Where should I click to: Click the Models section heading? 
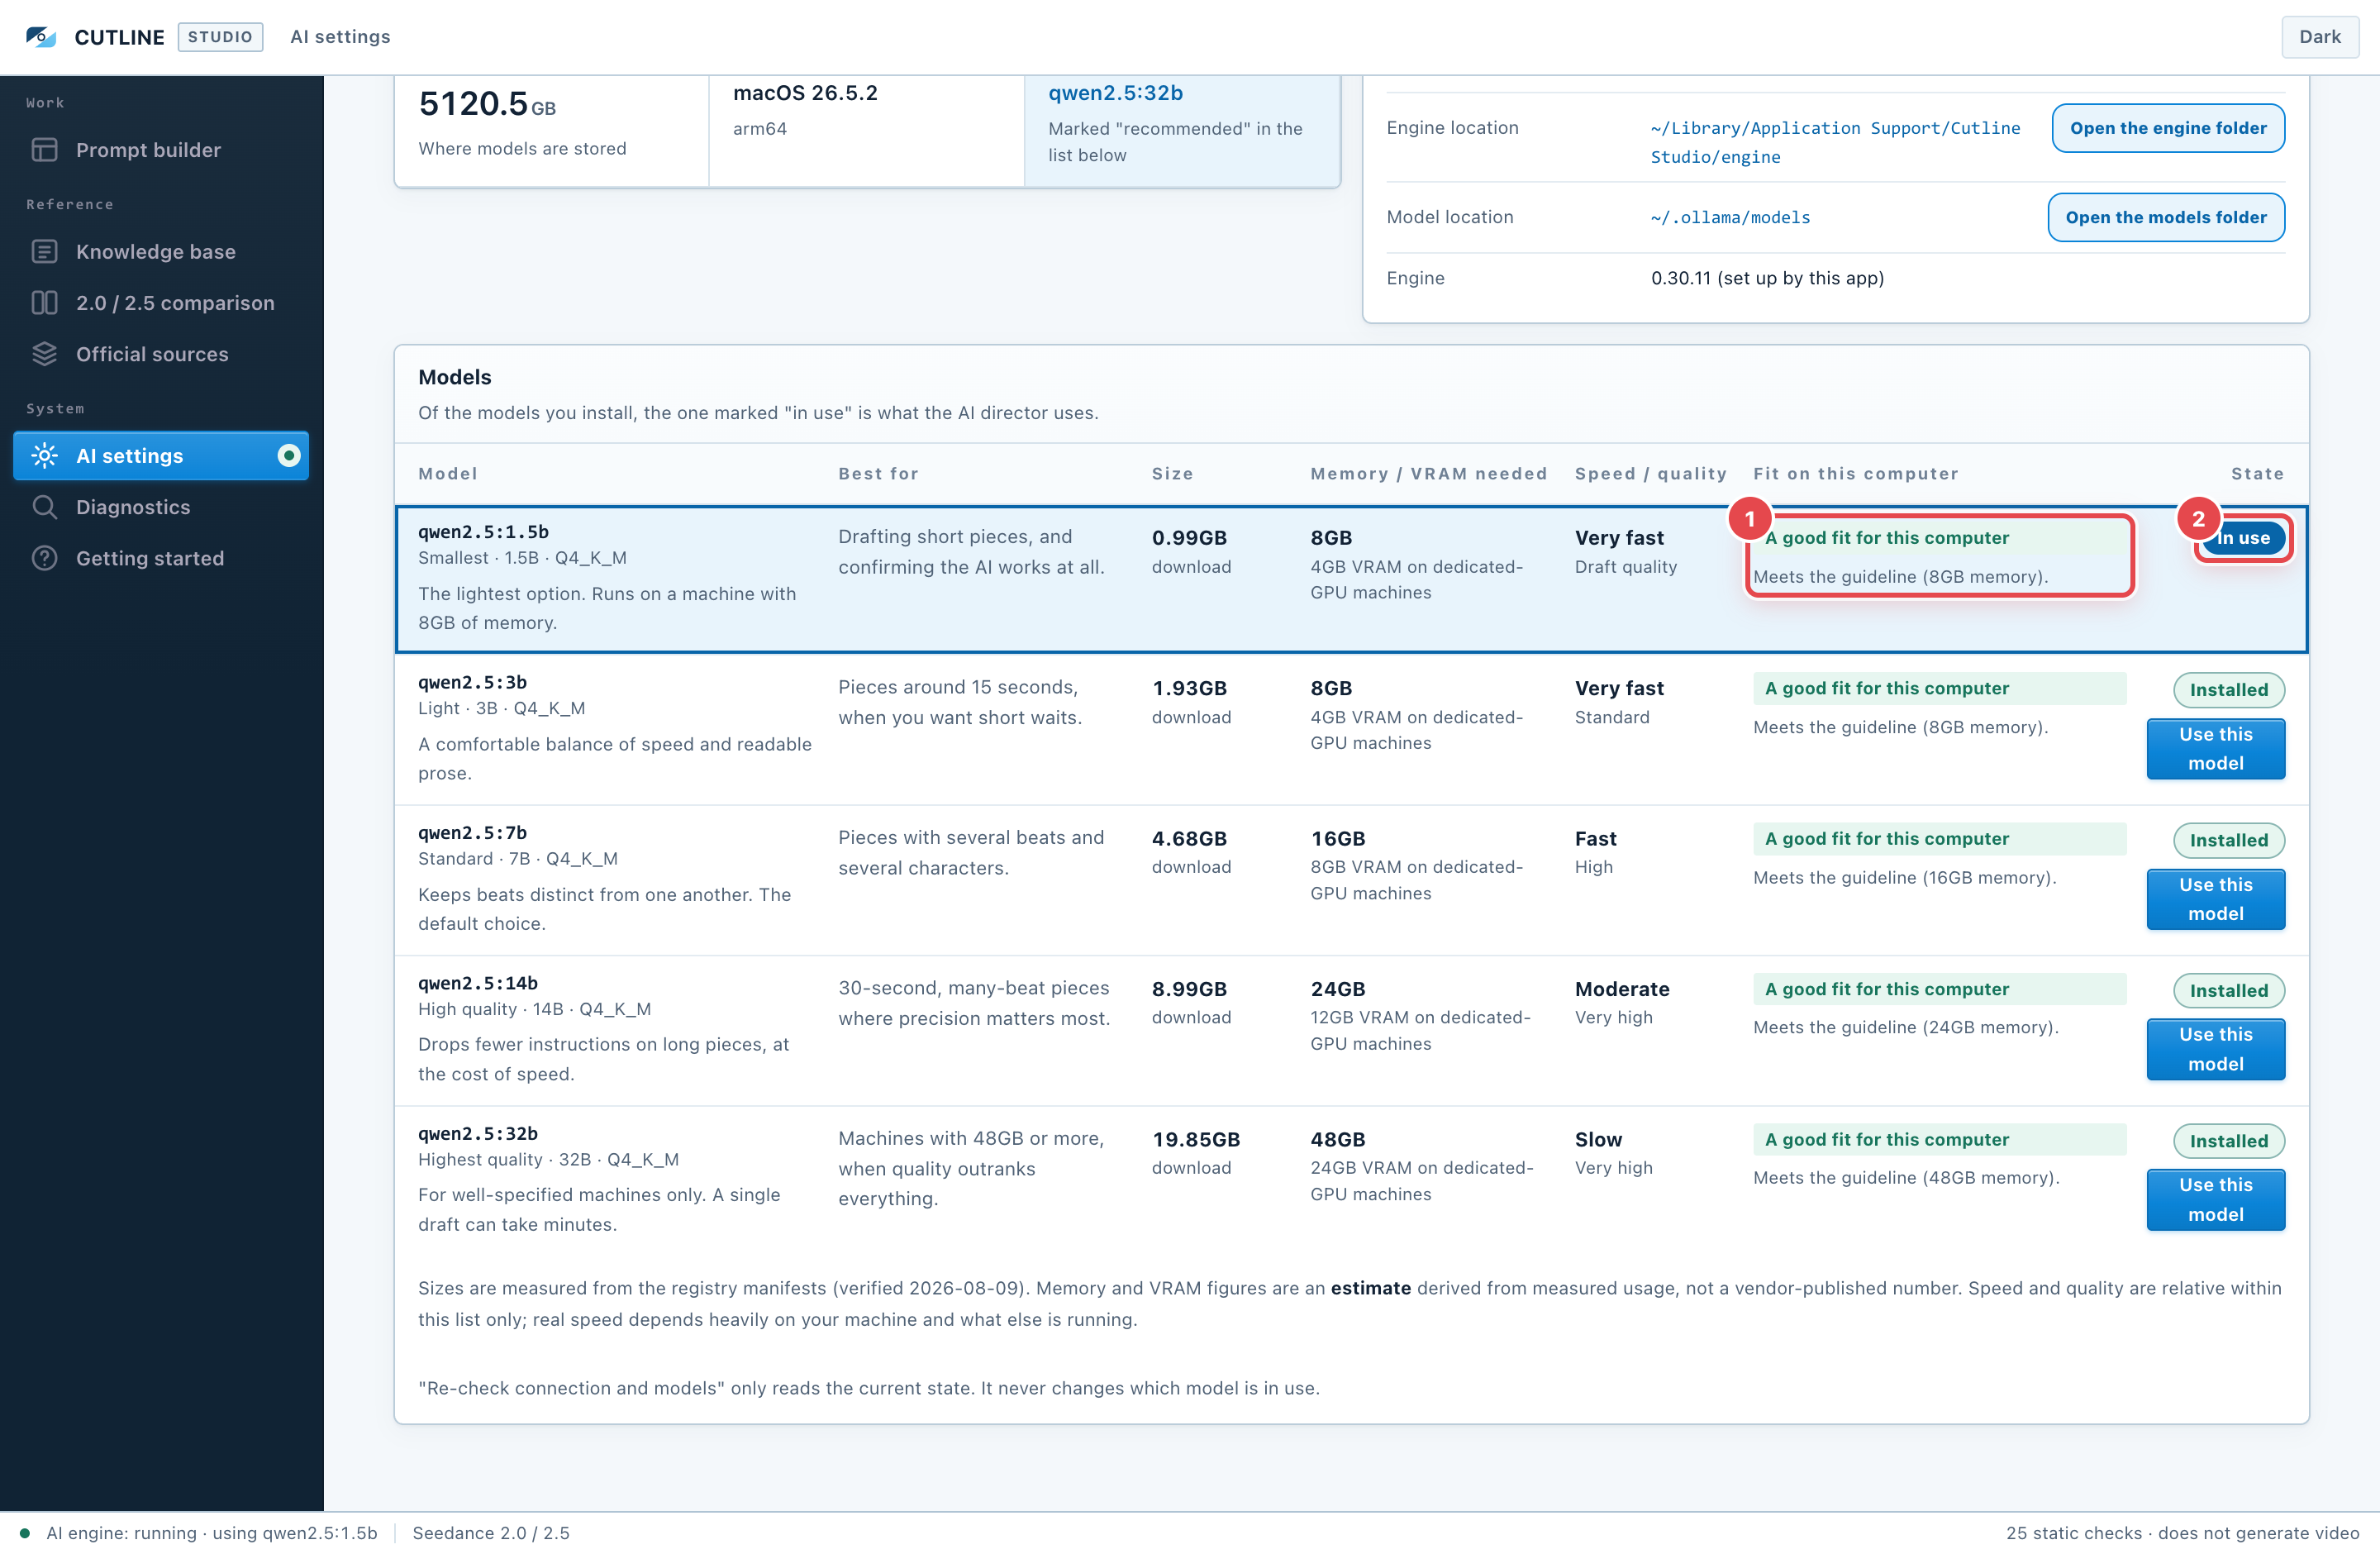(455, 377)
